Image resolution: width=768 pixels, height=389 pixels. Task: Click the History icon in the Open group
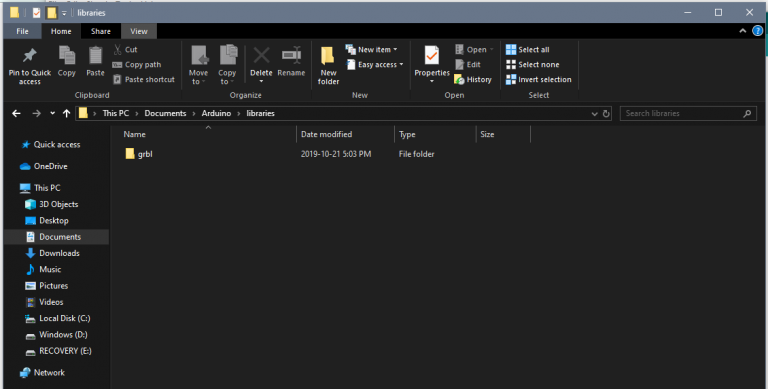tap(459, 79)
